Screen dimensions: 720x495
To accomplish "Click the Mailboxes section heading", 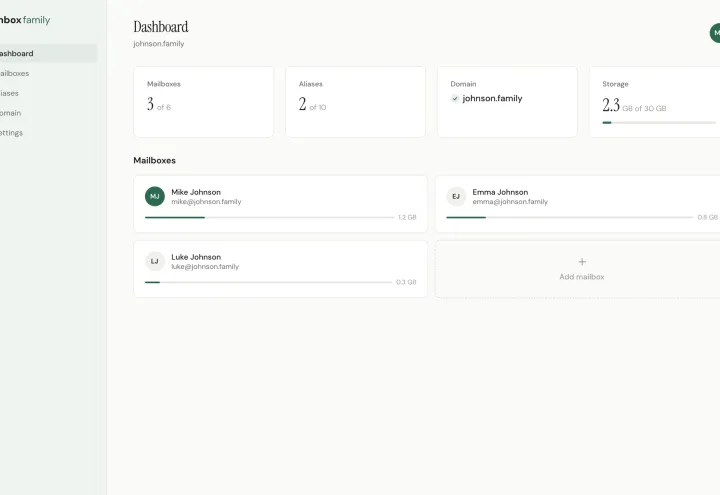I will click(x=154, y=160).
